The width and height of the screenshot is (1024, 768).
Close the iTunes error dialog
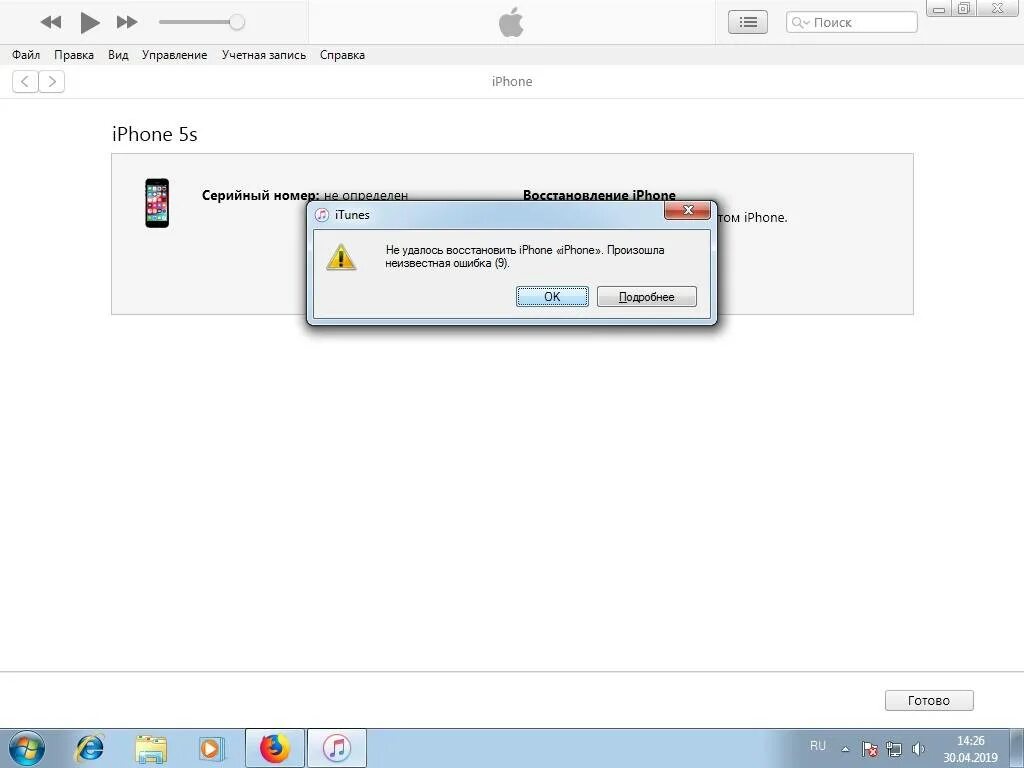[x=687, y=210]
